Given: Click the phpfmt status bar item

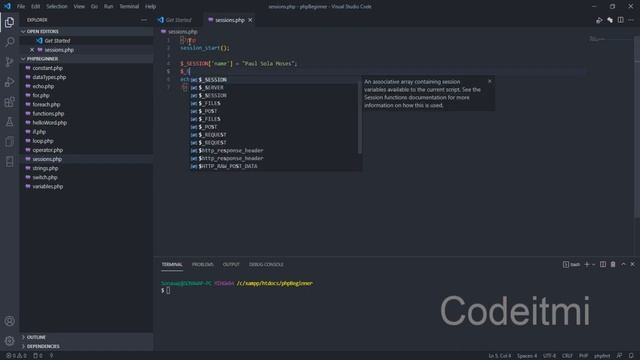Looking at the screenshot, I should [602, 356].
